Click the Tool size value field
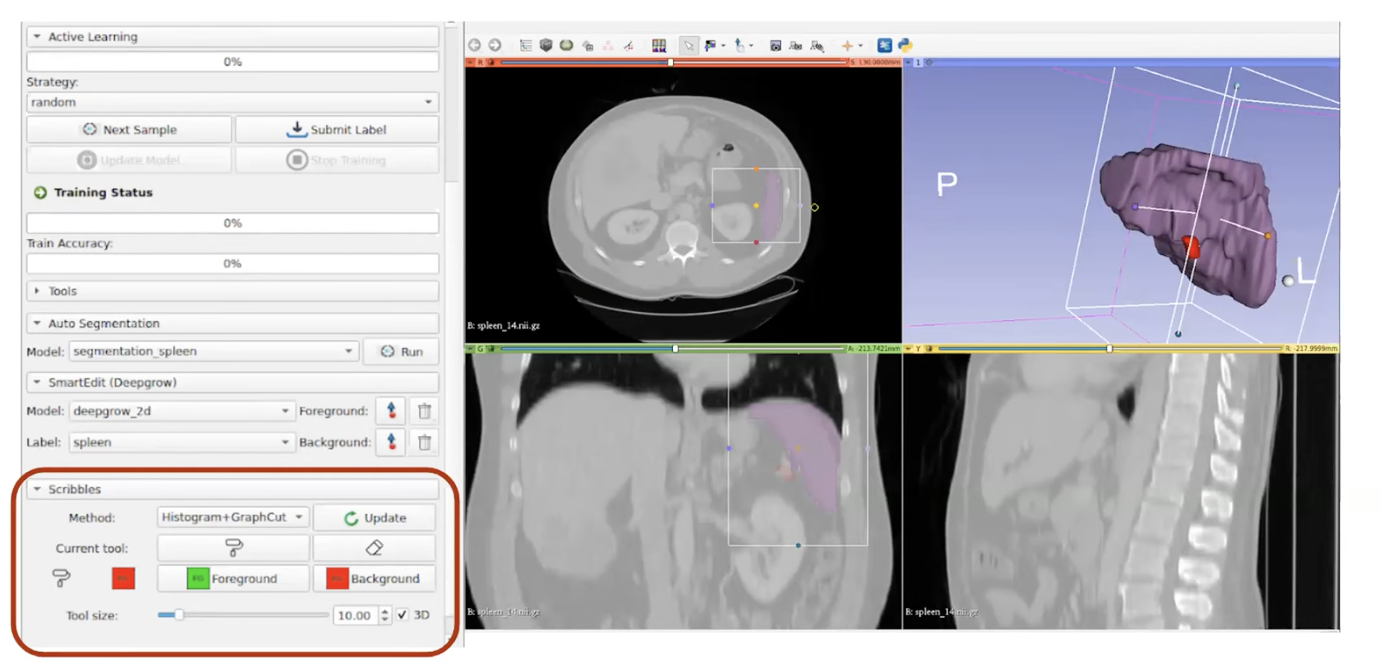 (355, 616)
